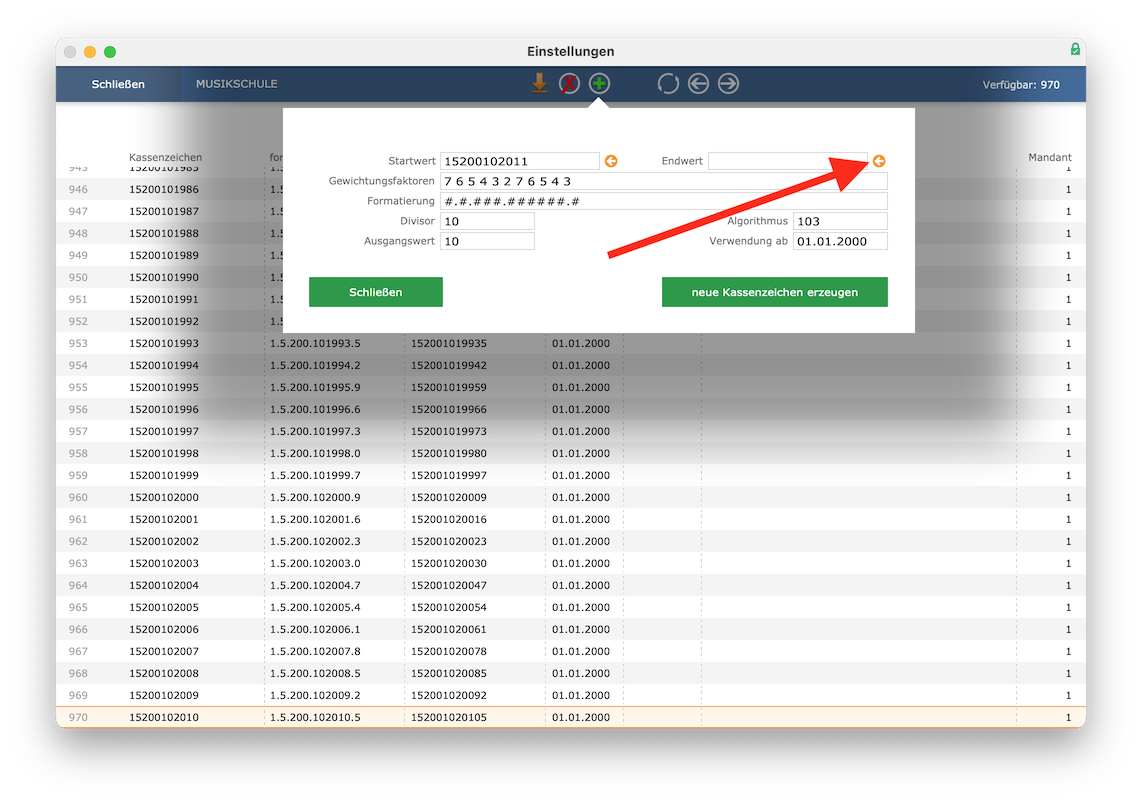The width and height of the screenshot is (1142, 802).
Task: Click the Kassenzeichen column header
Action: point(165,157)
